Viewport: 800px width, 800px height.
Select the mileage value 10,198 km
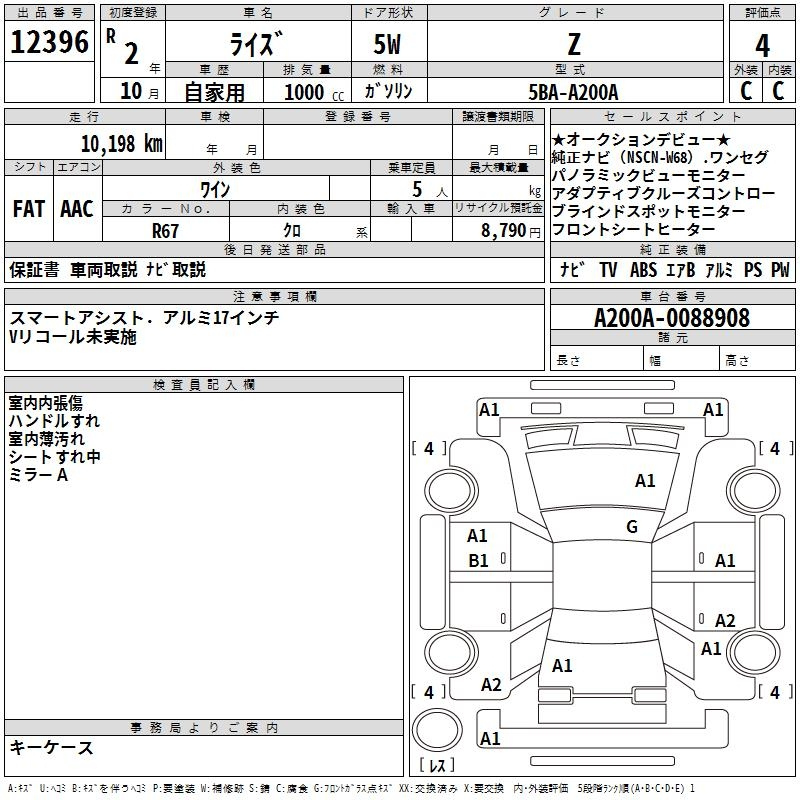pyautogui.click(x=121, y=144)
